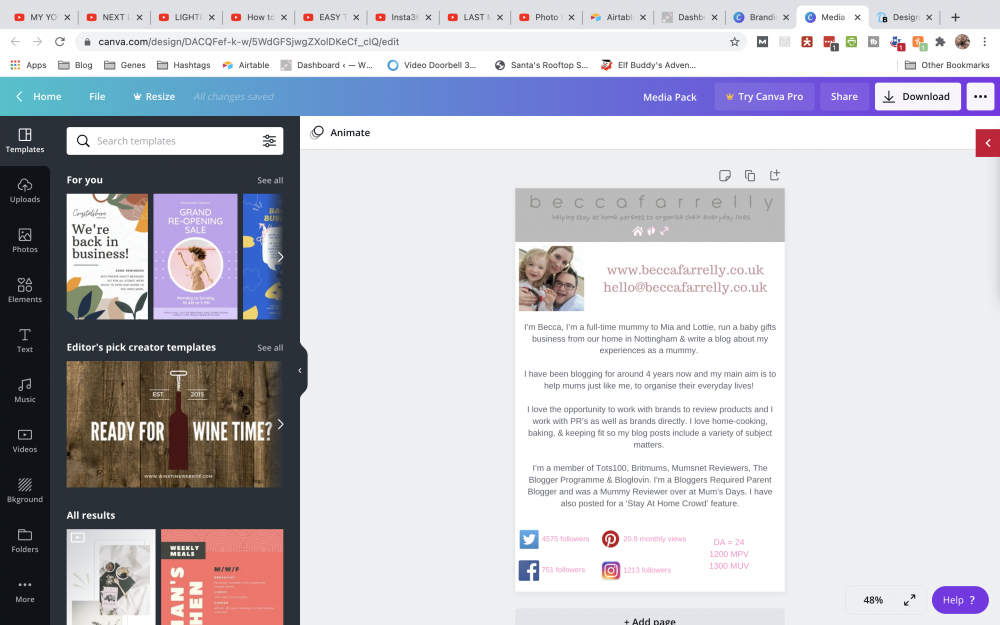Click the add notes icon above page
This screenshot has height=625, width=1000.
725,176
